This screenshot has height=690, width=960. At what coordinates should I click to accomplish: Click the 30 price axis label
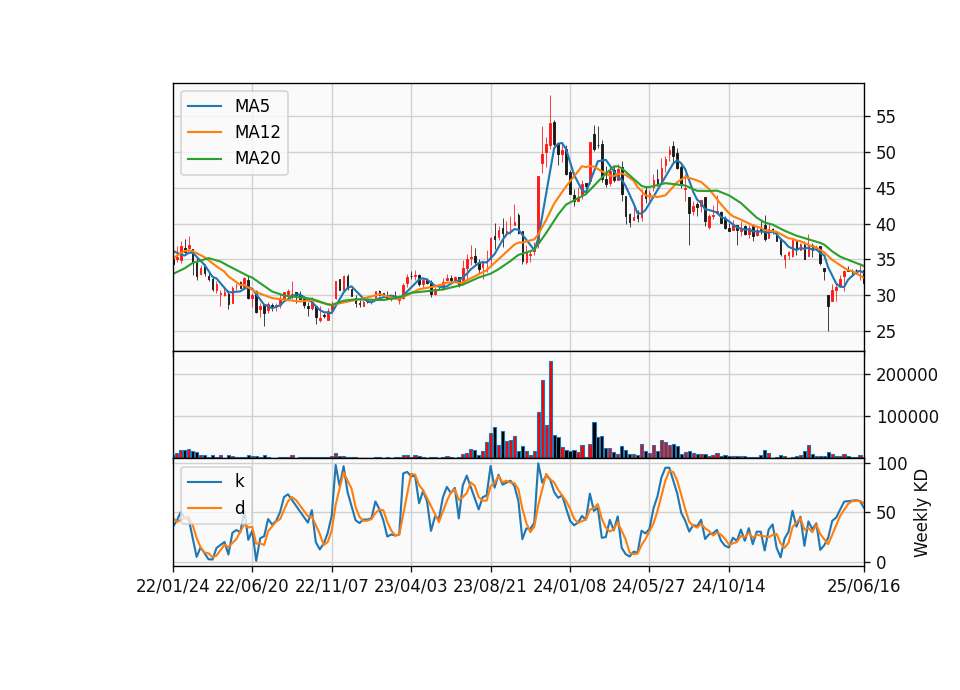[x=886, y=296]
